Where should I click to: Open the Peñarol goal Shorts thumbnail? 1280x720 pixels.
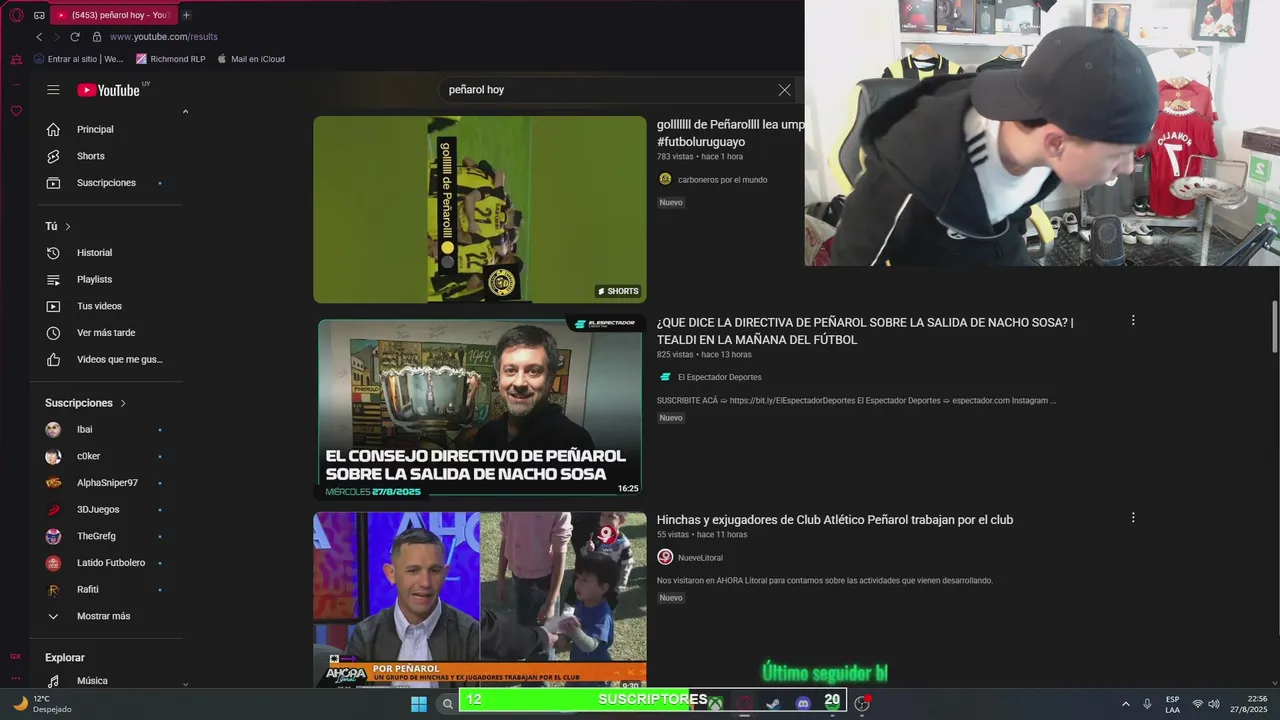[480, 209]
